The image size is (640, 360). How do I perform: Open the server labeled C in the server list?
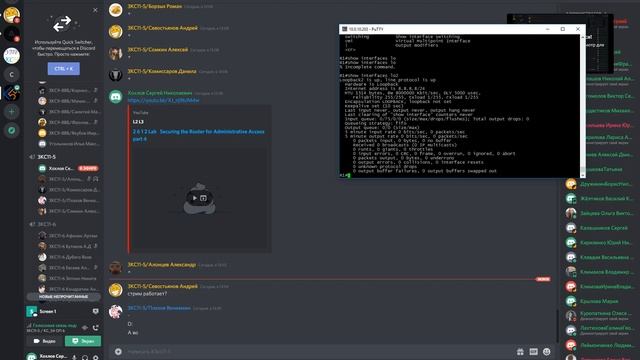[x=11, y=74]
